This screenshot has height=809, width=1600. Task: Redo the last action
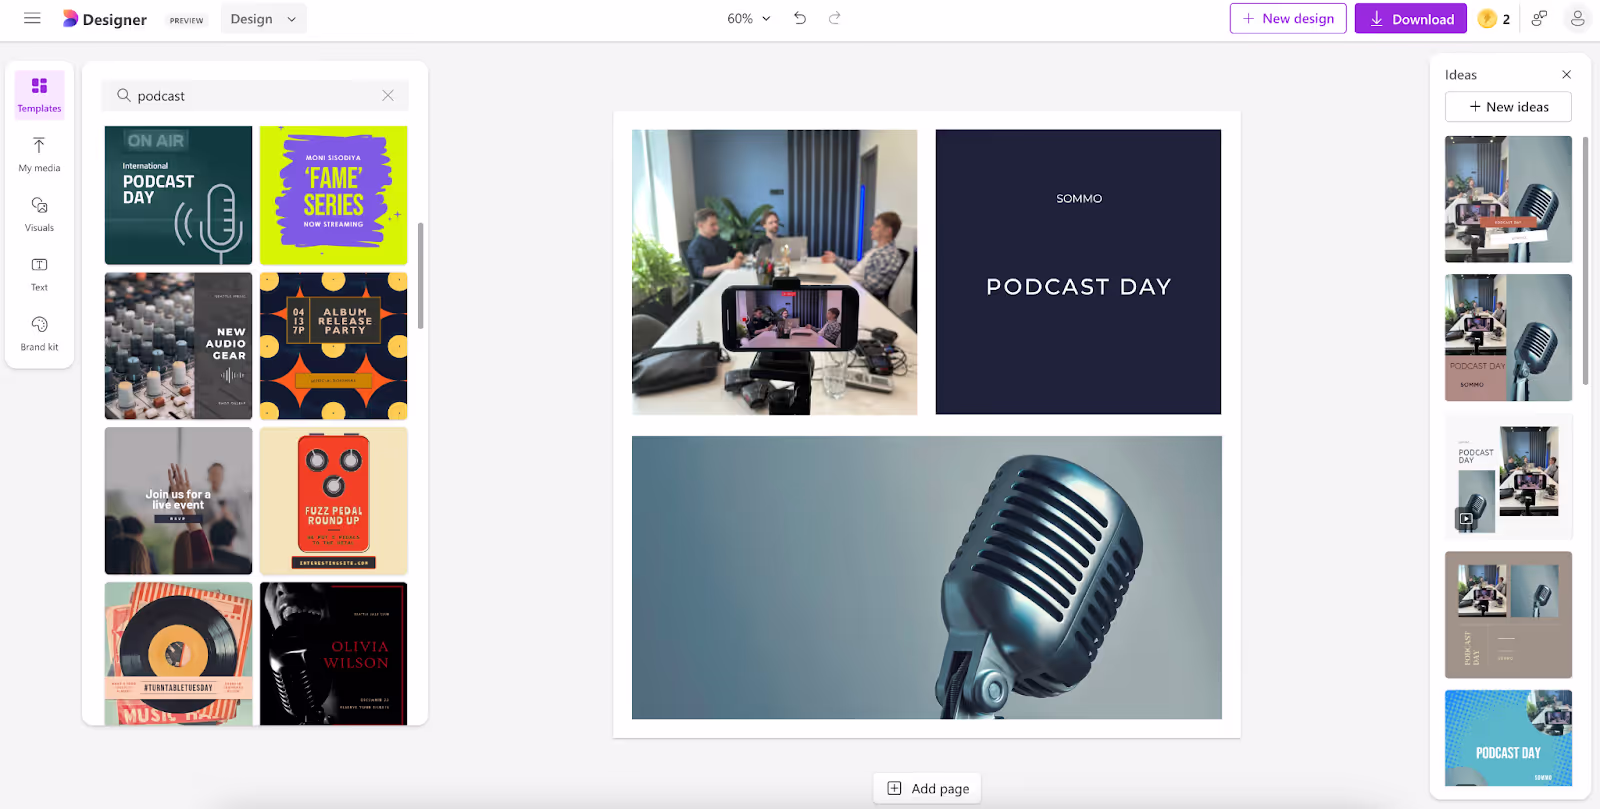[x=834, y=18]
